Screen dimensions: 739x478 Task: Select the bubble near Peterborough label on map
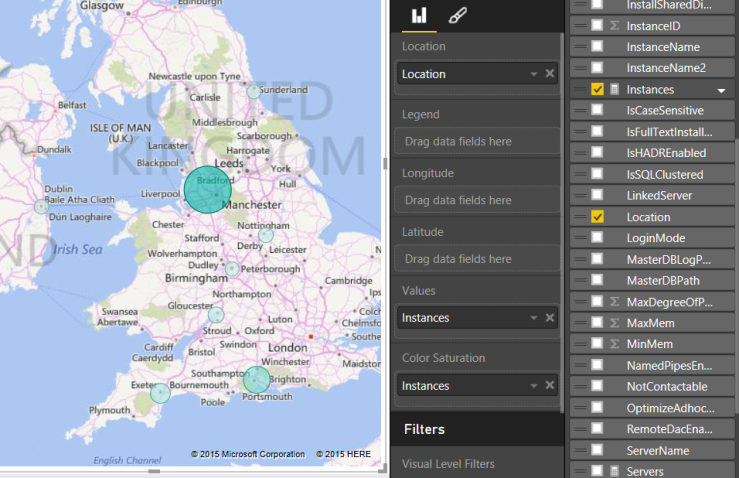[x=232, y=269]
